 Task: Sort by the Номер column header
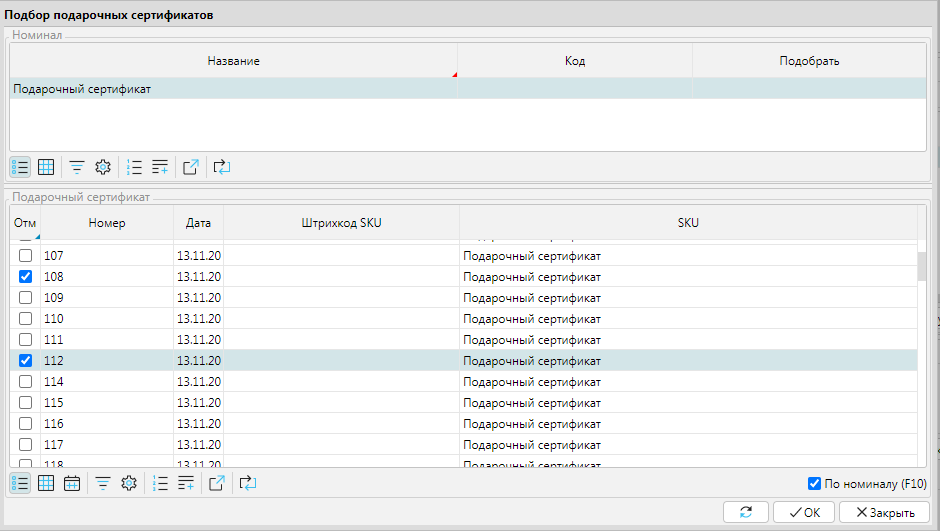click(106, 223)
